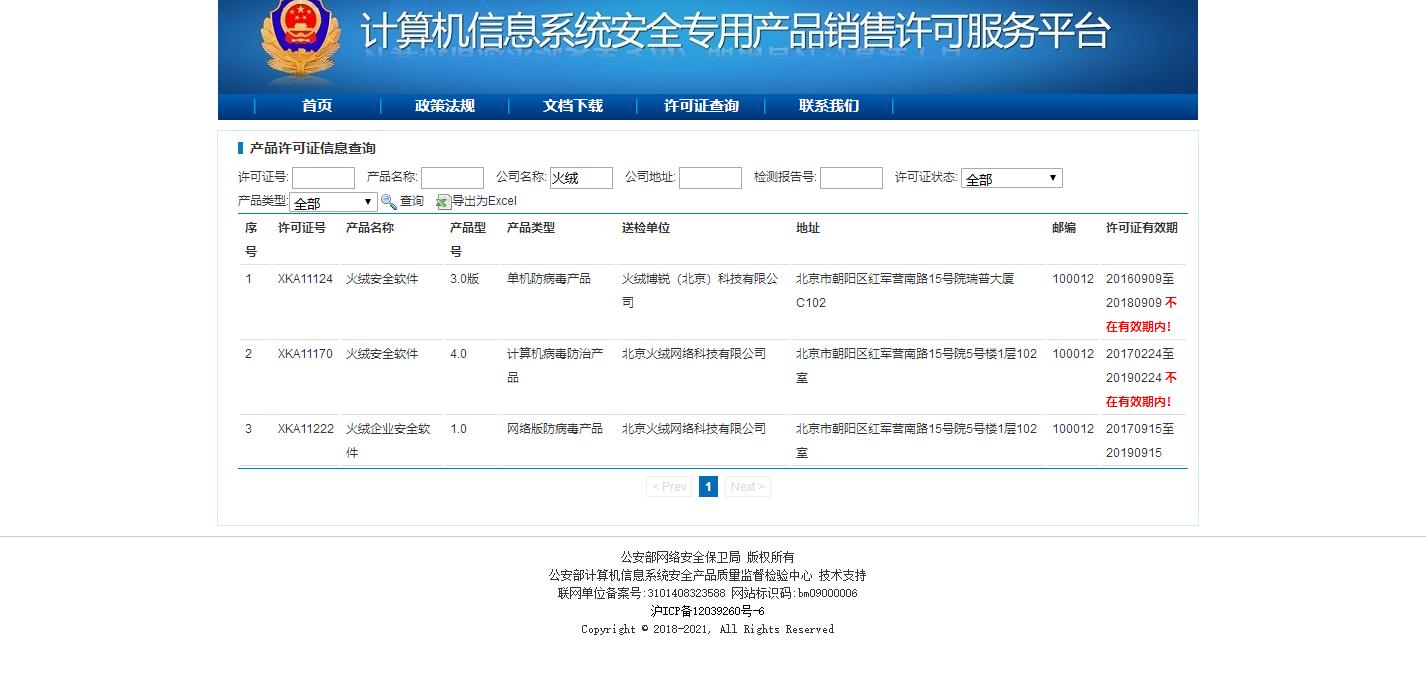Click 导出为Excel link

(484, 202)
